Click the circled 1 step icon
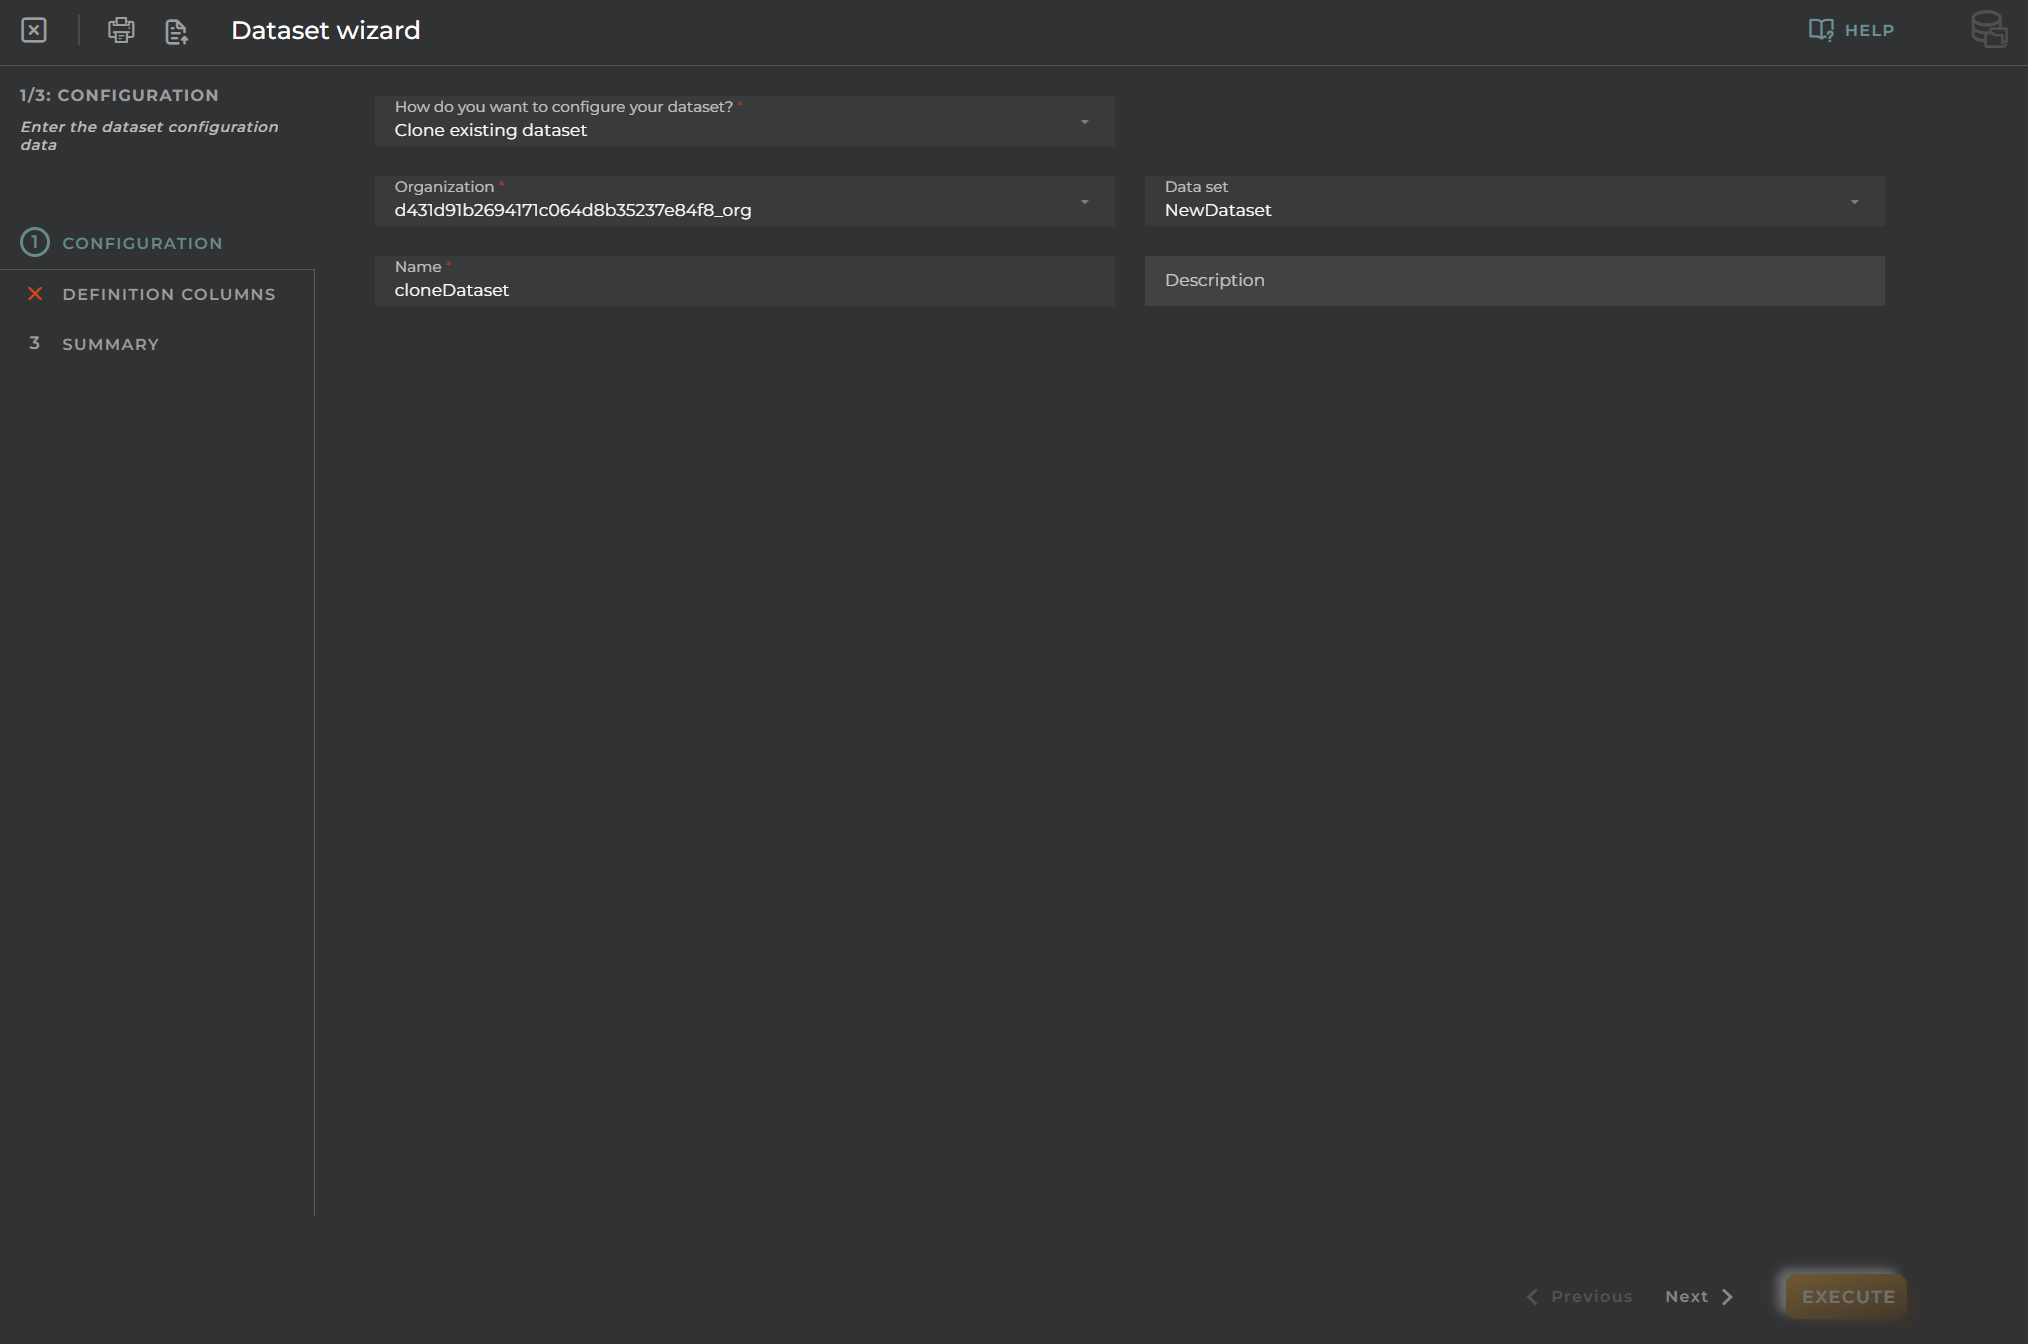 coord(35,242)
